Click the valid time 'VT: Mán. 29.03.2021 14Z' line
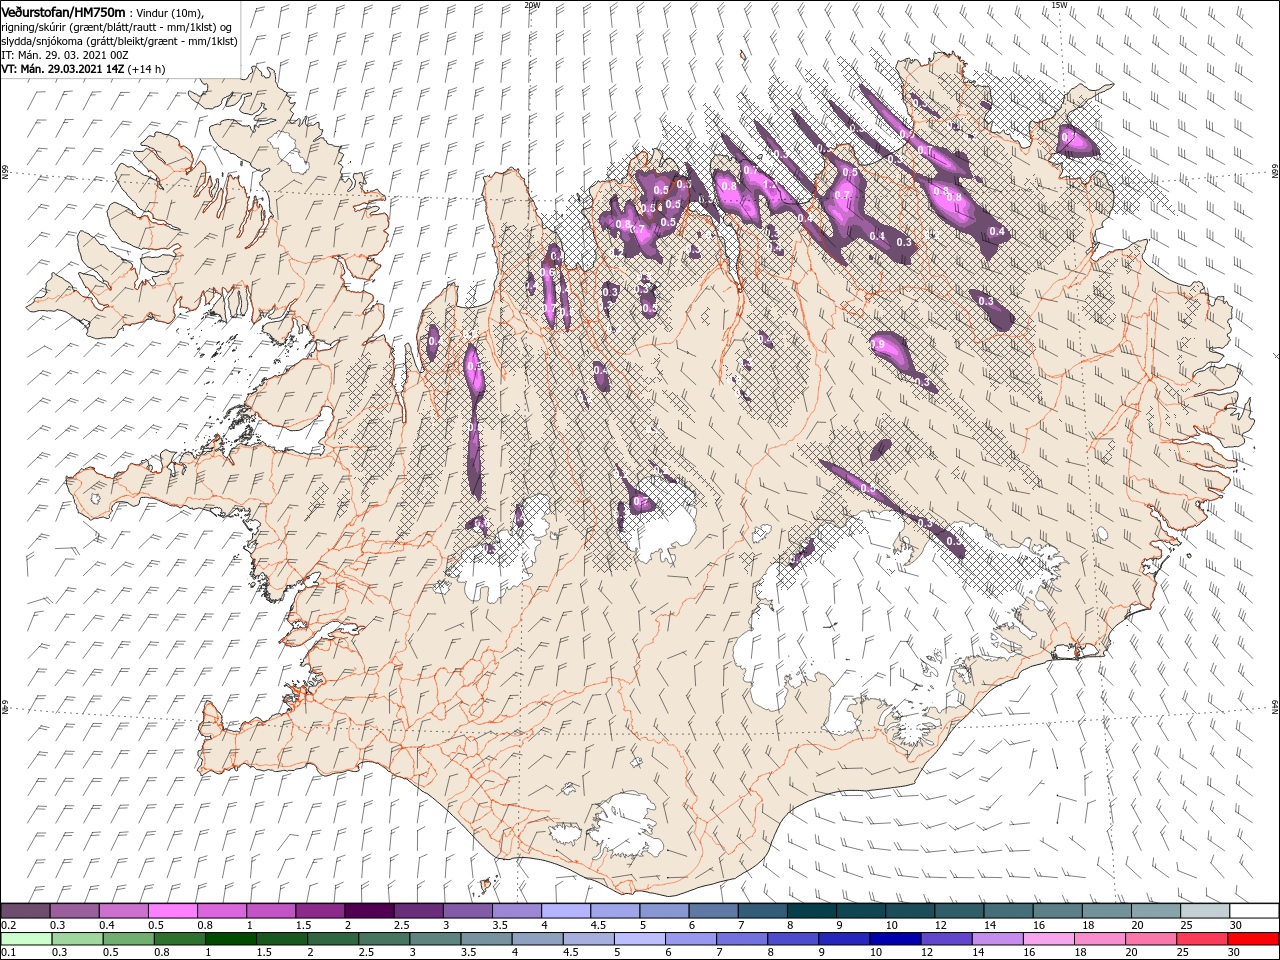Viewport: 1280px width, 960px height. pos(62,69)
